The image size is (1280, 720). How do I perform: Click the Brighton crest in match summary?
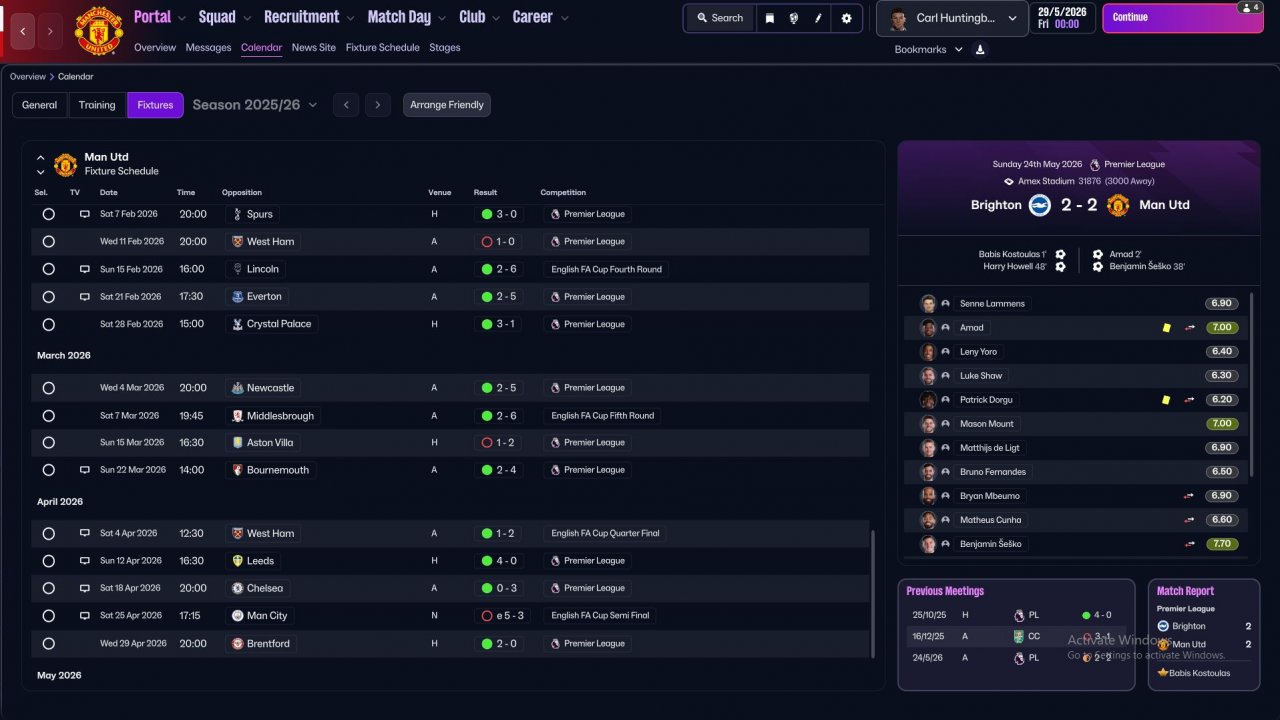pyautogui.click(x=1040, y=205)
